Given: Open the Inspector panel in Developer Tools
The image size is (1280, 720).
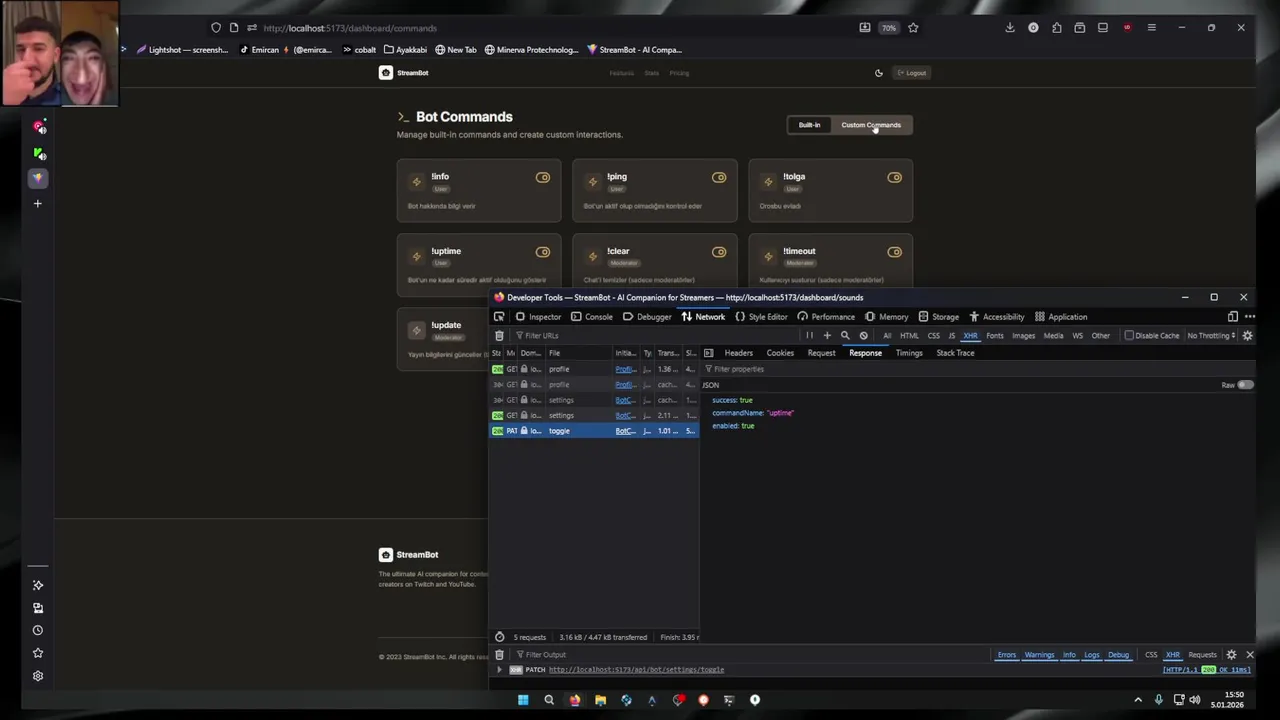Looking at the screenshot, I should [x=538, y=317].
